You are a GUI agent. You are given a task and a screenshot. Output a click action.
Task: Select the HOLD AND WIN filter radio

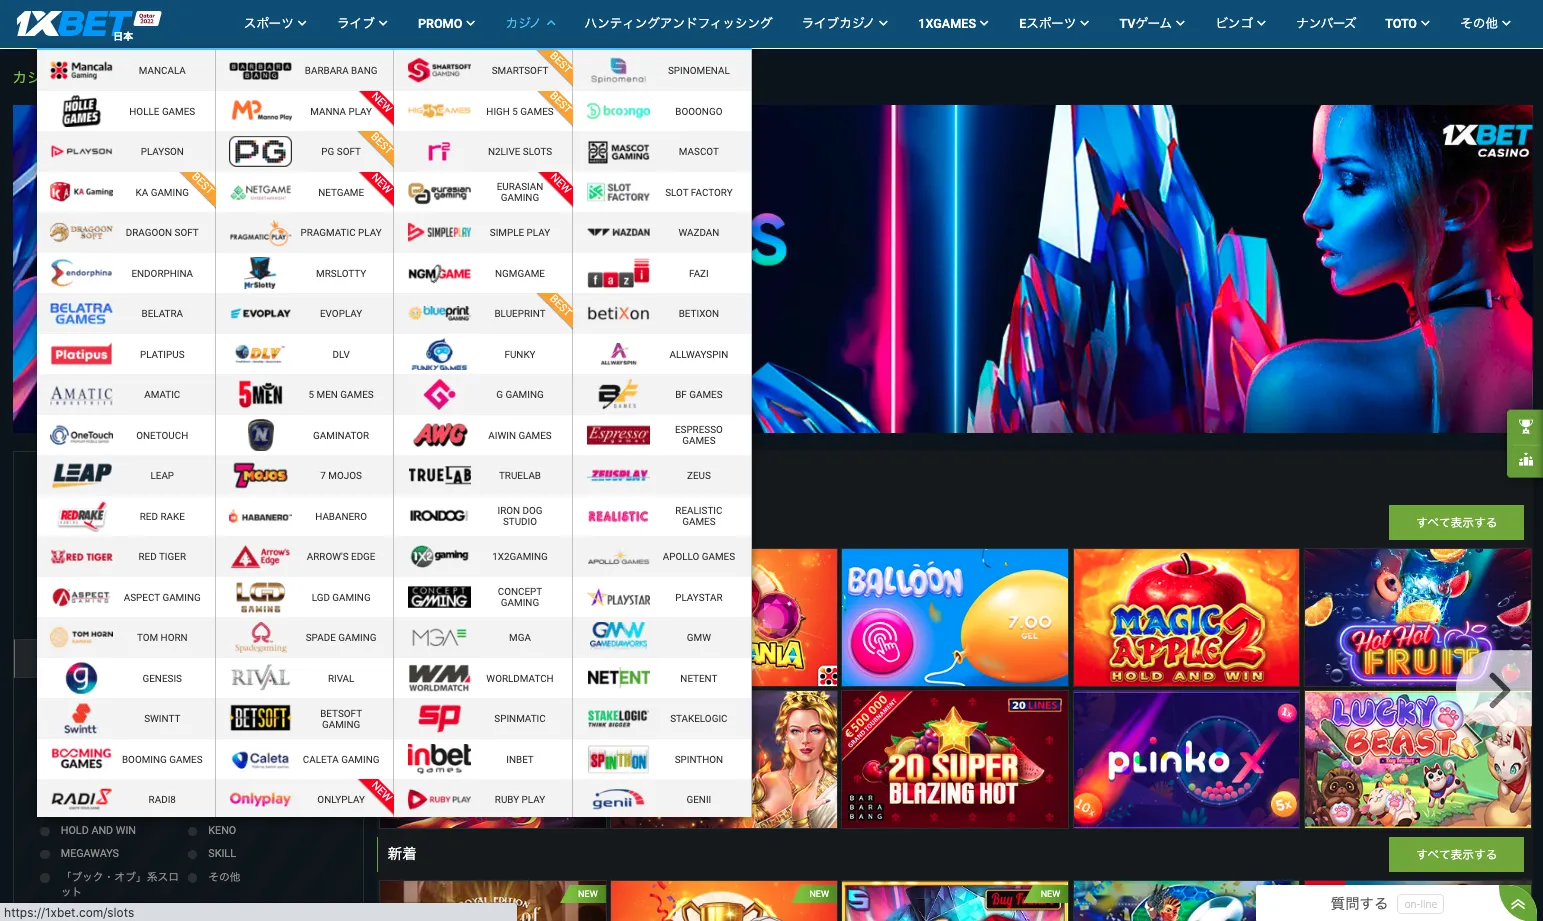click(44, 831)
